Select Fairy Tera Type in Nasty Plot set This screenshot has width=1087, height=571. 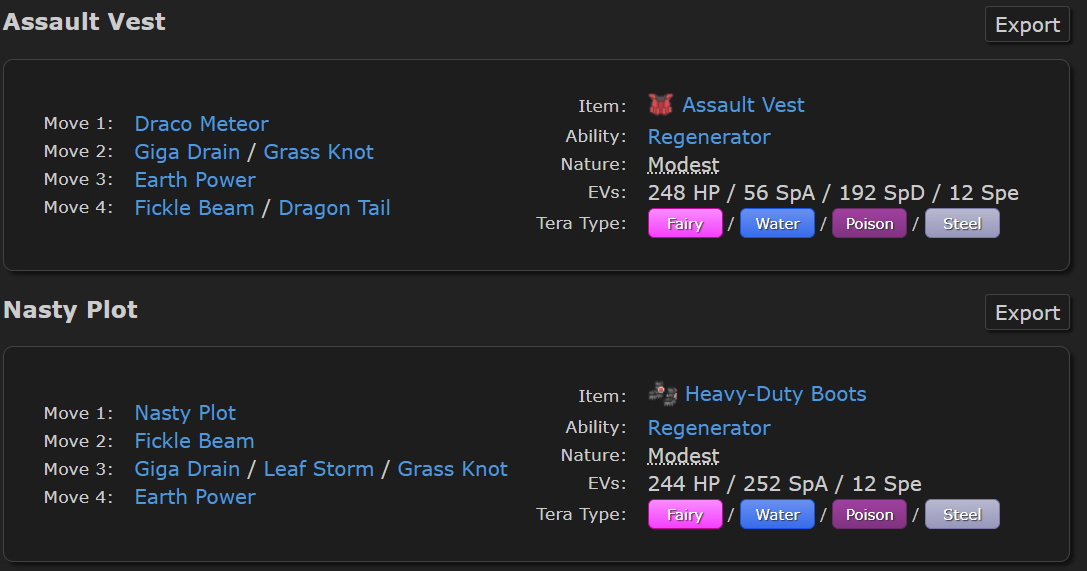[685, 515]
